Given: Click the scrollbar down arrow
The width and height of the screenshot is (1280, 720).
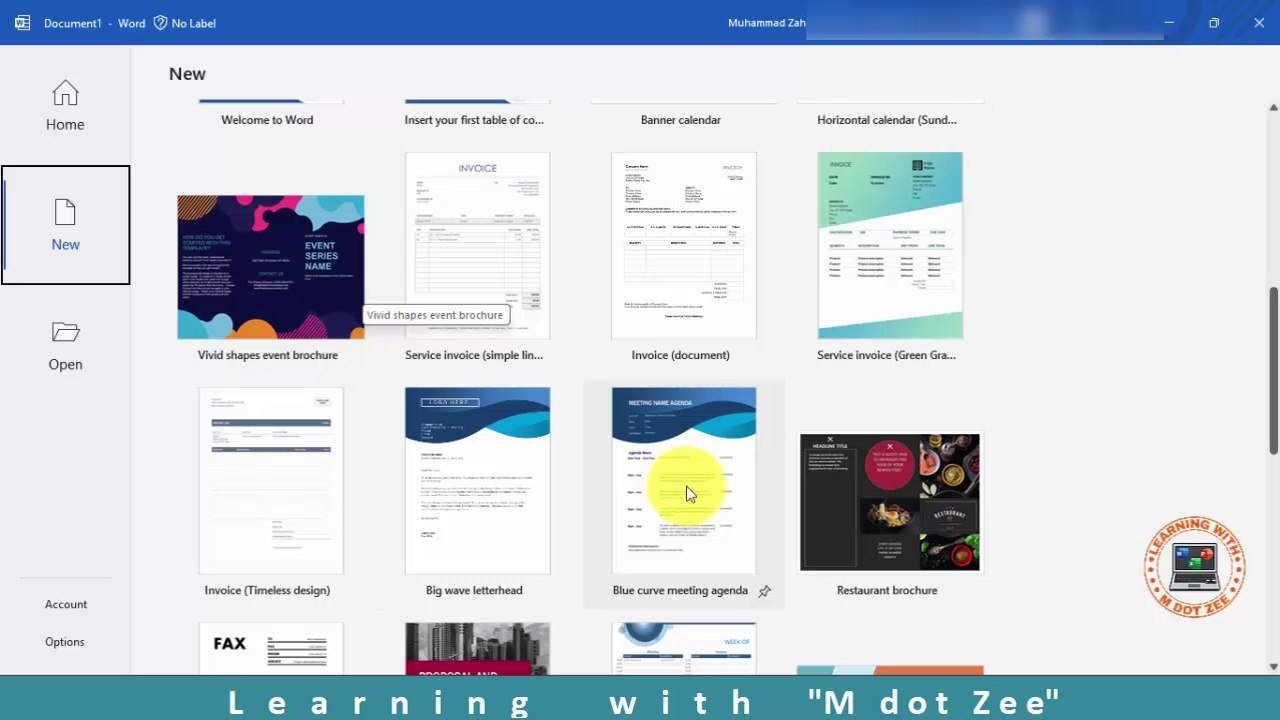Looking at the screenshot, I should pos(1273,666).
